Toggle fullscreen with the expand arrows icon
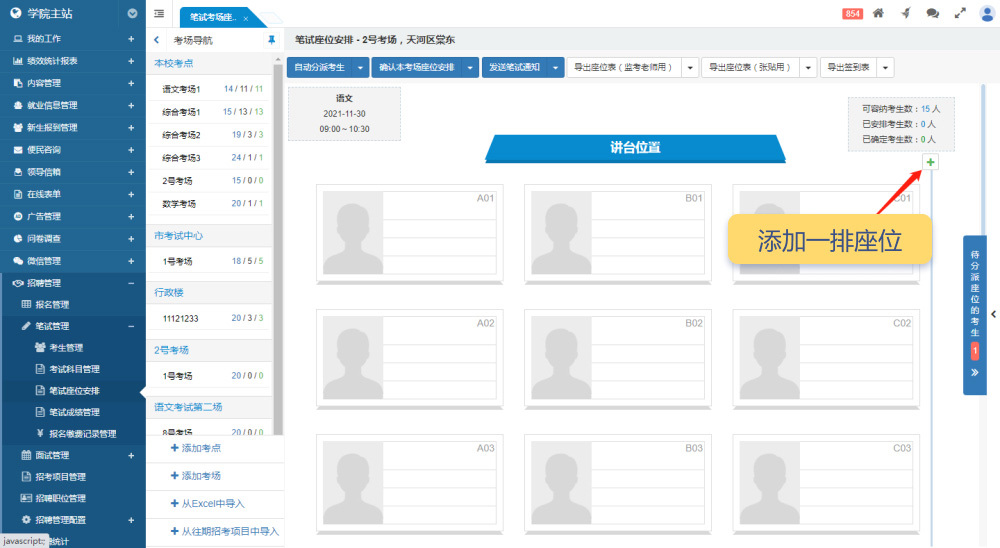Image resolution: width=1000 pixels, height=548 pixels. pyautogui.click(x=960, y=14)
